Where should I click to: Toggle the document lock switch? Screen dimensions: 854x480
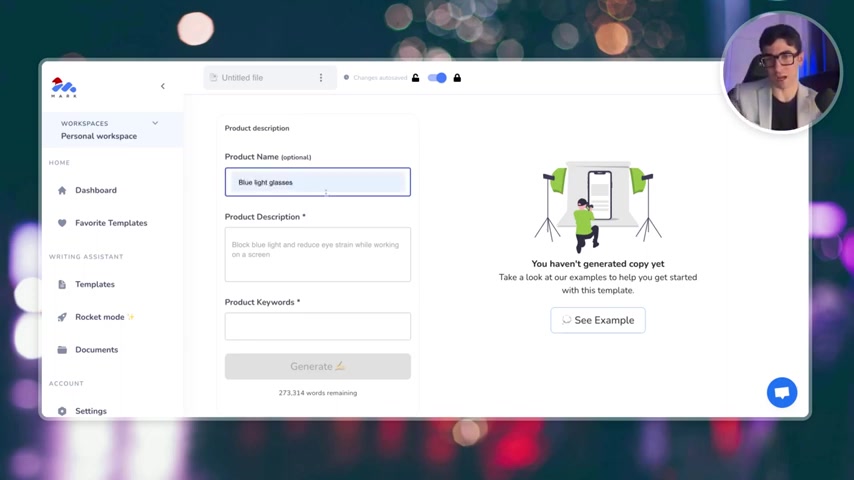[x=437, y=78]
